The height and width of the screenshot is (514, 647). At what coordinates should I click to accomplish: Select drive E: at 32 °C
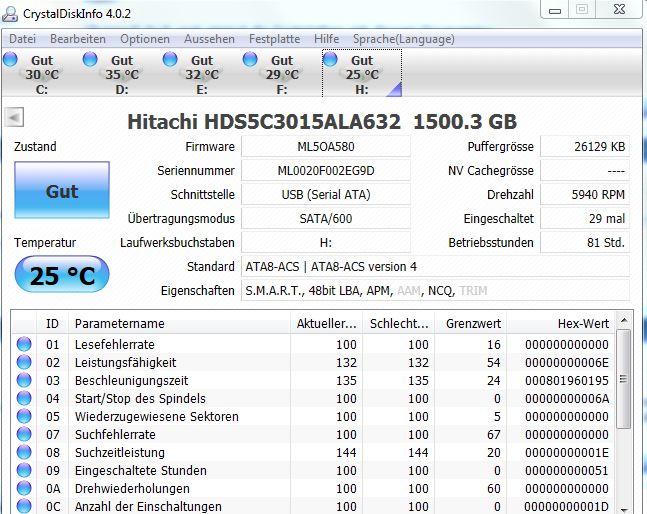pos(201,73)
